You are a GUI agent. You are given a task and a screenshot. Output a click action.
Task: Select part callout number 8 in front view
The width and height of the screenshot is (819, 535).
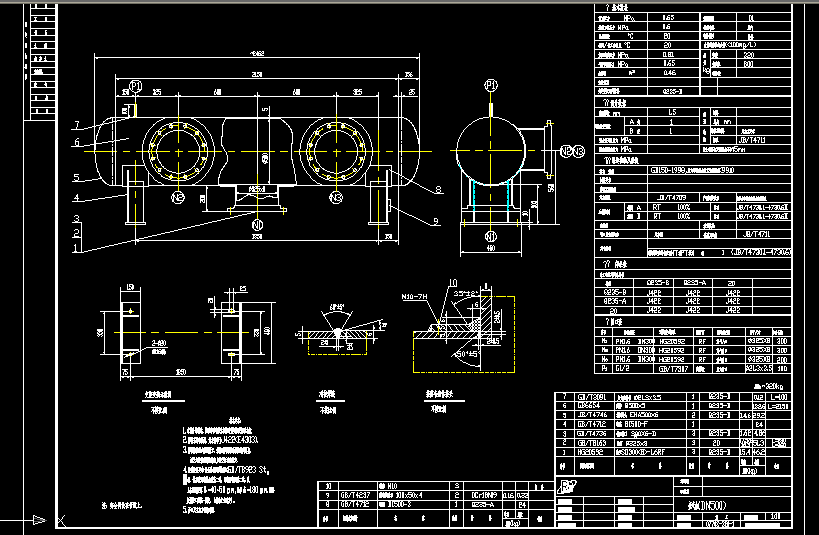click(438, 190)
